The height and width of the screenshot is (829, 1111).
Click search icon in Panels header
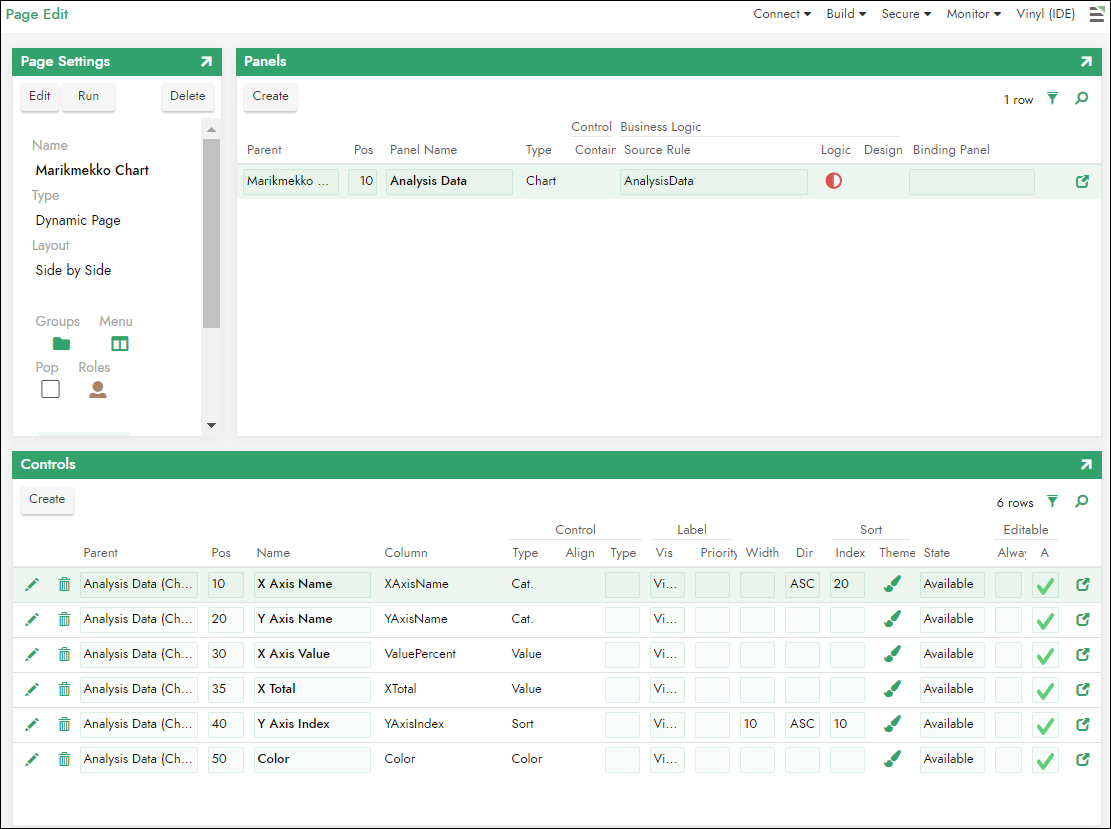tap(1082, 99)
